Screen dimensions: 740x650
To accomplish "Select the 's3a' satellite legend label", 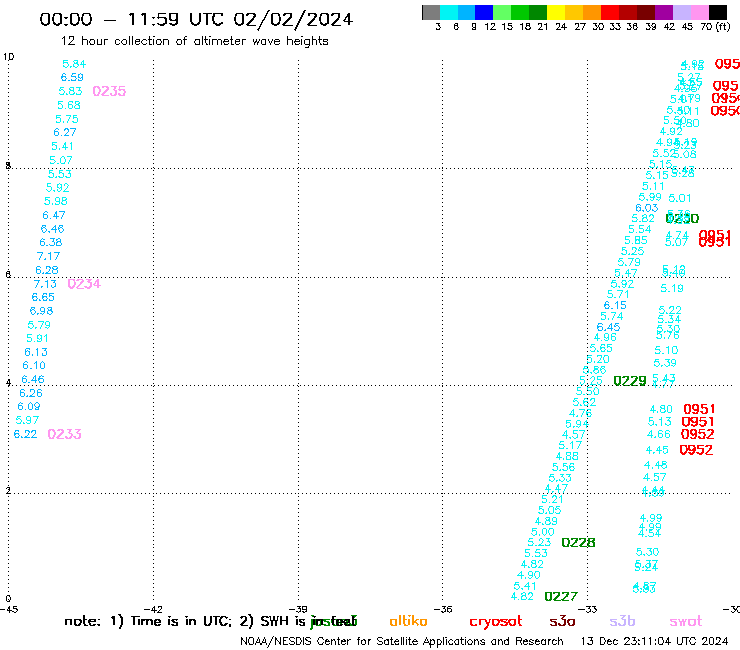I will click(562, 621).
